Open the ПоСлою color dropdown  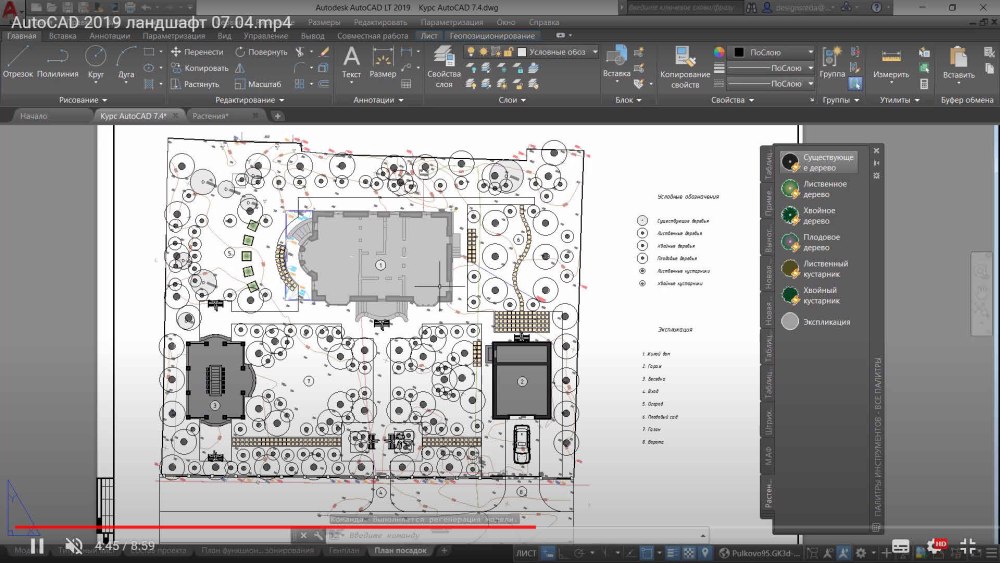click(x=772, y=52)
